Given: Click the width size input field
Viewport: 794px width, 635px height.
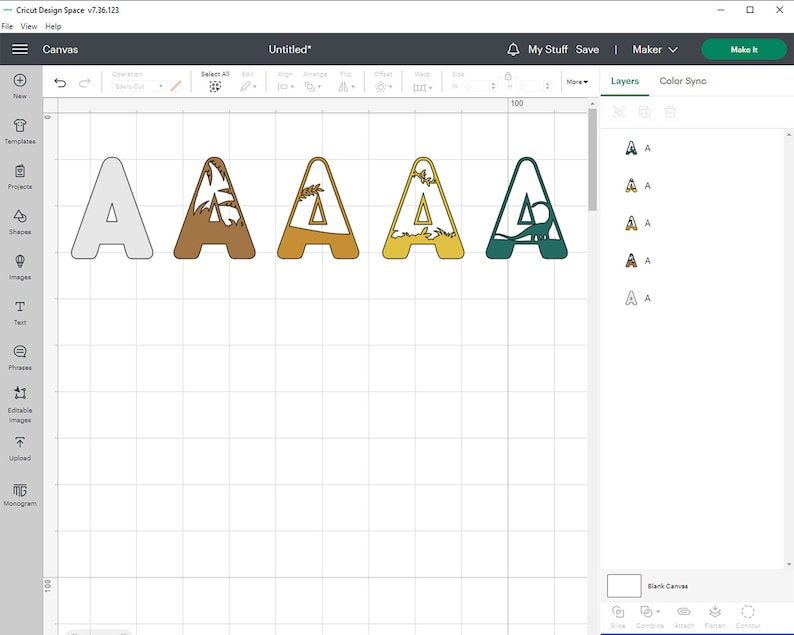Looking at the screenshot, I should [x=476, y=87].
